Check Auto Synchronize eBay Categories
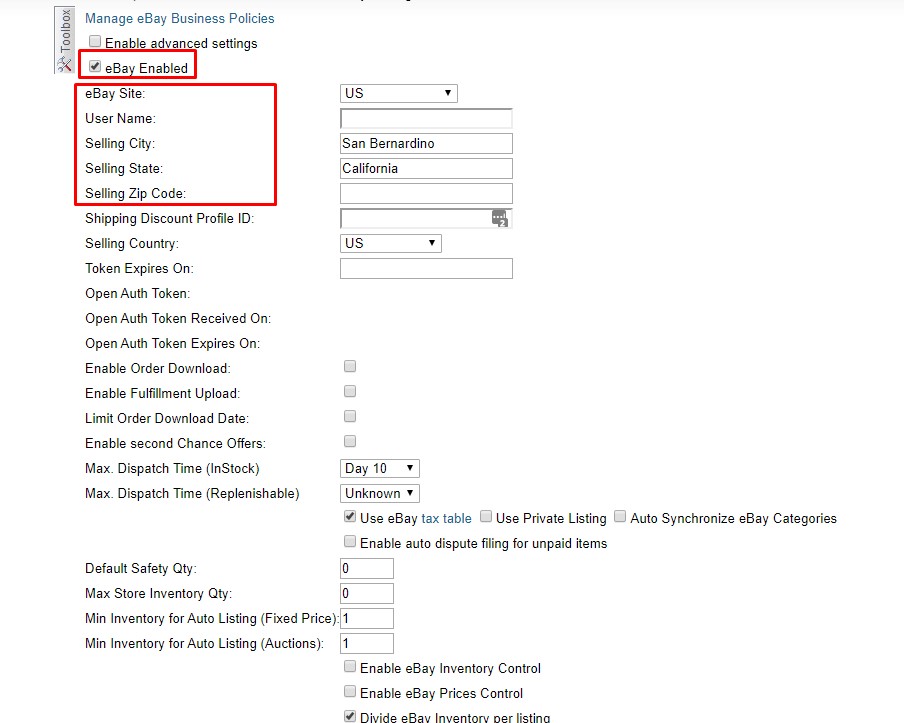 pyautogui.click(x=620, y=517)
